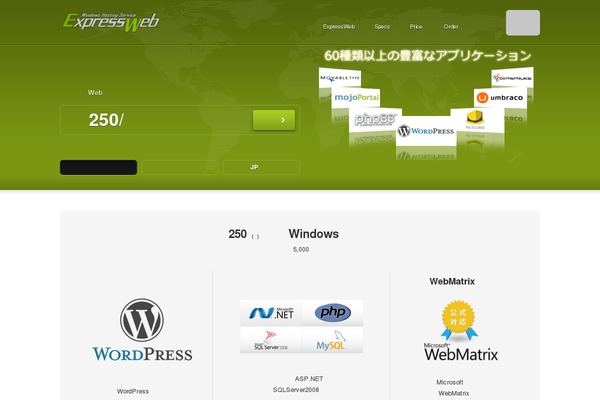Click the Web label above the price box
Image resolution: width=600 pixels, height=400 pixels.
[x=95, y=92]
